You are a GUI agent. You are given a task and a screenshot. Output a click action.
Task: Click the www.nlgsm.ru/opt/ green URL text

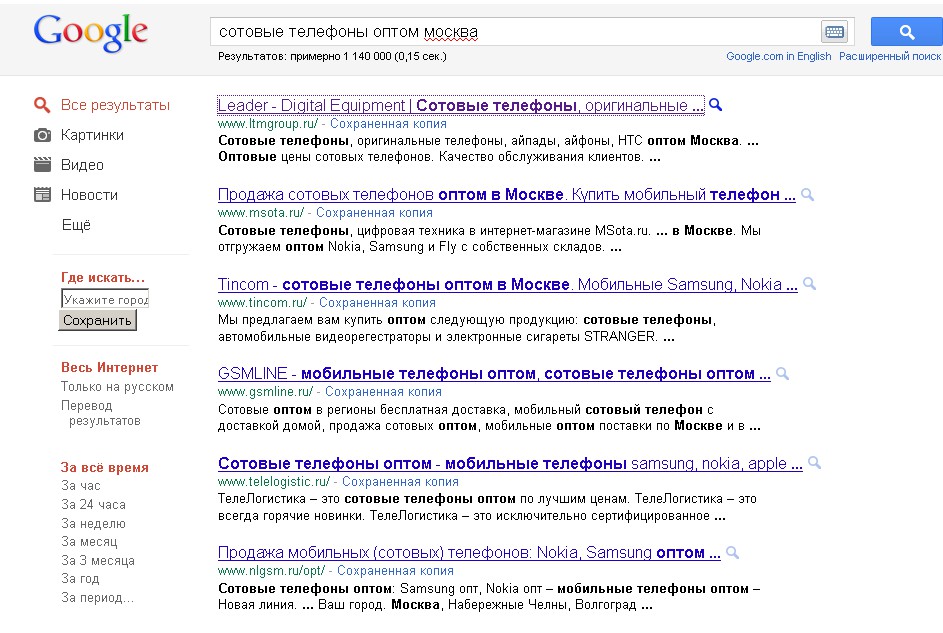pyautogui.click(x=271, y=571)
